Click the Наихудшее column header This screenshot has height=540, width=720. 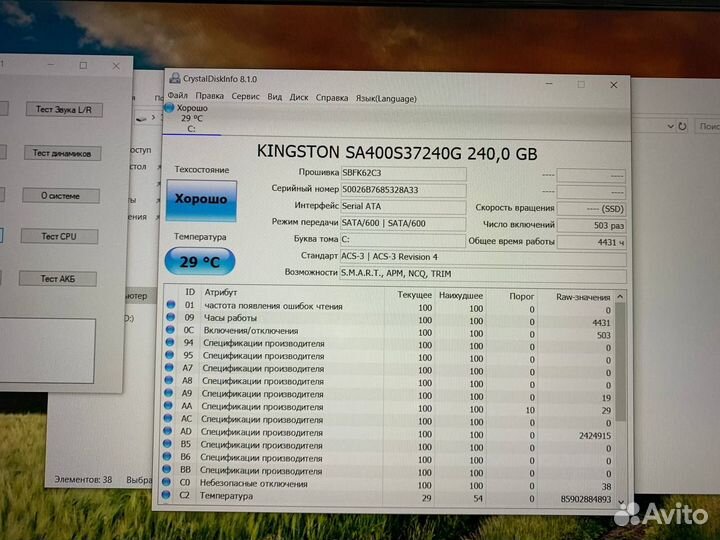[461, 296]
